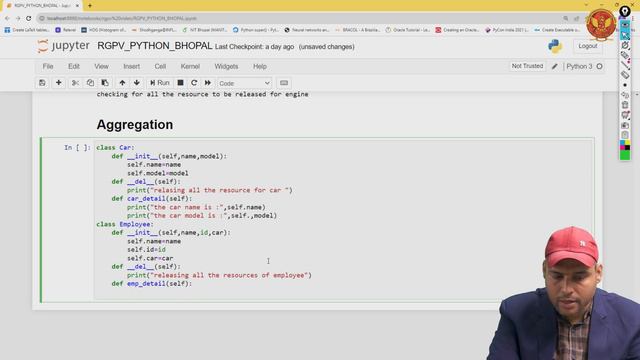This screenshot has height=360, width=640.
Task: Click the trash clear icon in annotation toolbar
Action: click(625, 105)
